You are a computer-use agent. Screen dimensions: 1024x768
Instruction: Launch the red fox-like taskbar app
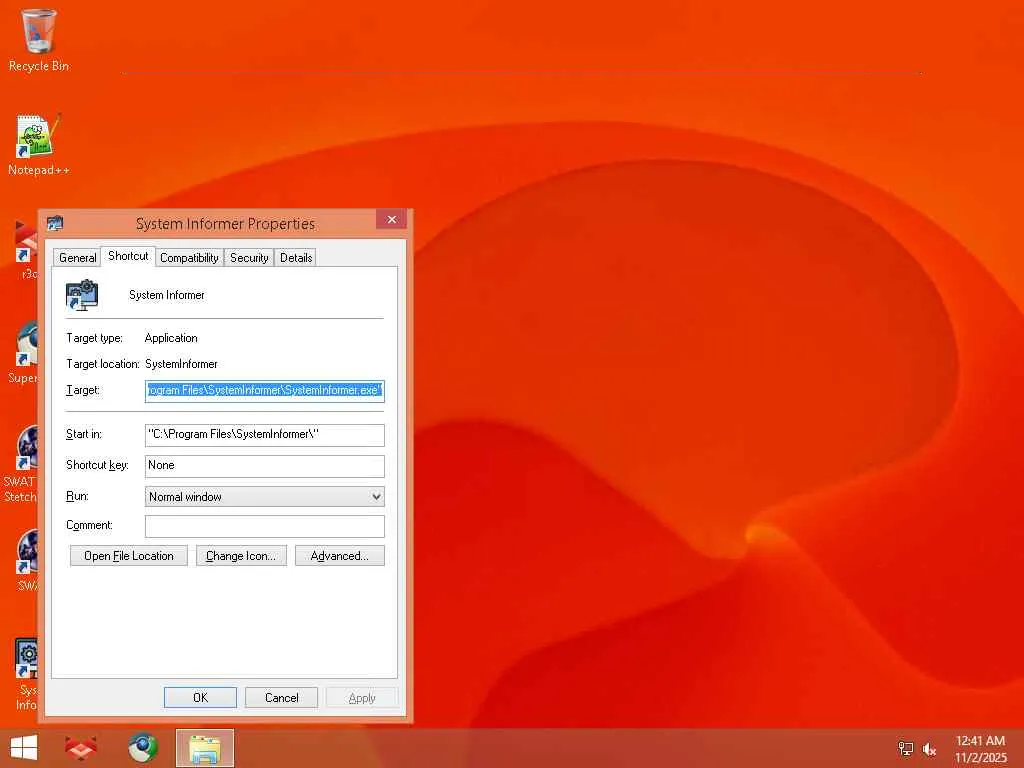(81, 748)
